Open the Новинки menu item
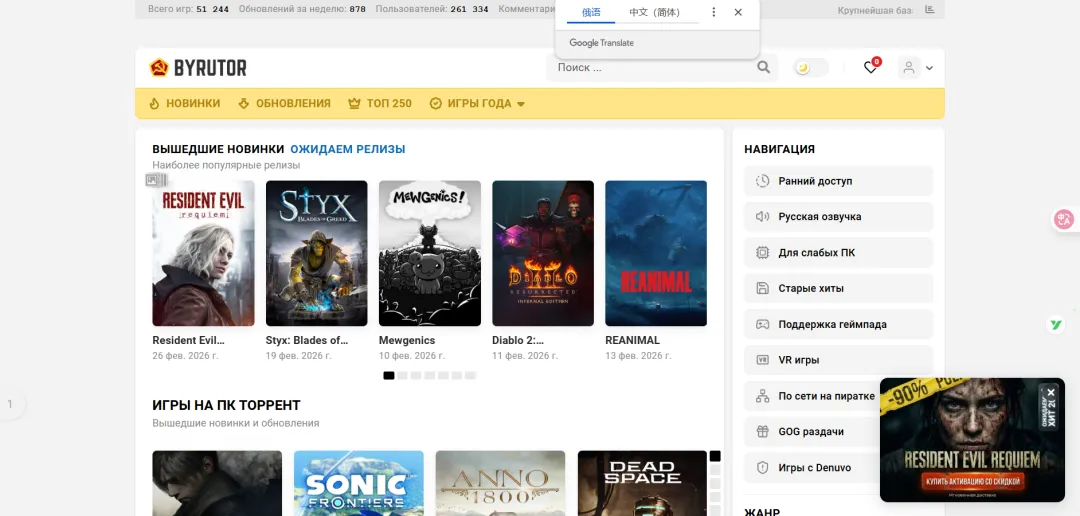Image resolution: width=1080 pixels, height=516 pixels. pyautogui.click(x=185, y=103)
